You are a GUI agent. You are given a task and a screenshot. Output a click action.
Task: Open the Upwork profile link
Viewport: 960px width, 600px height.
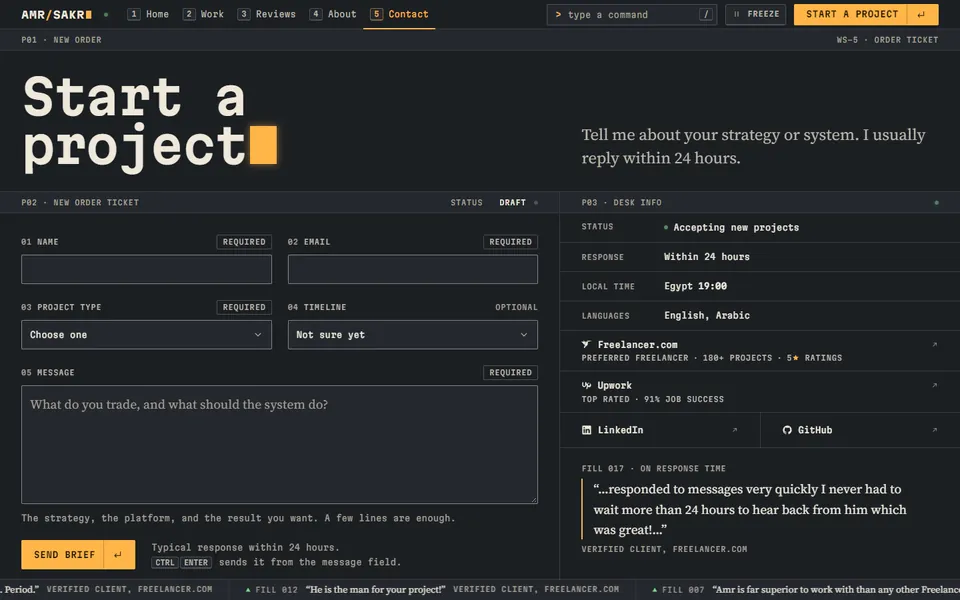tap(759, 392)
